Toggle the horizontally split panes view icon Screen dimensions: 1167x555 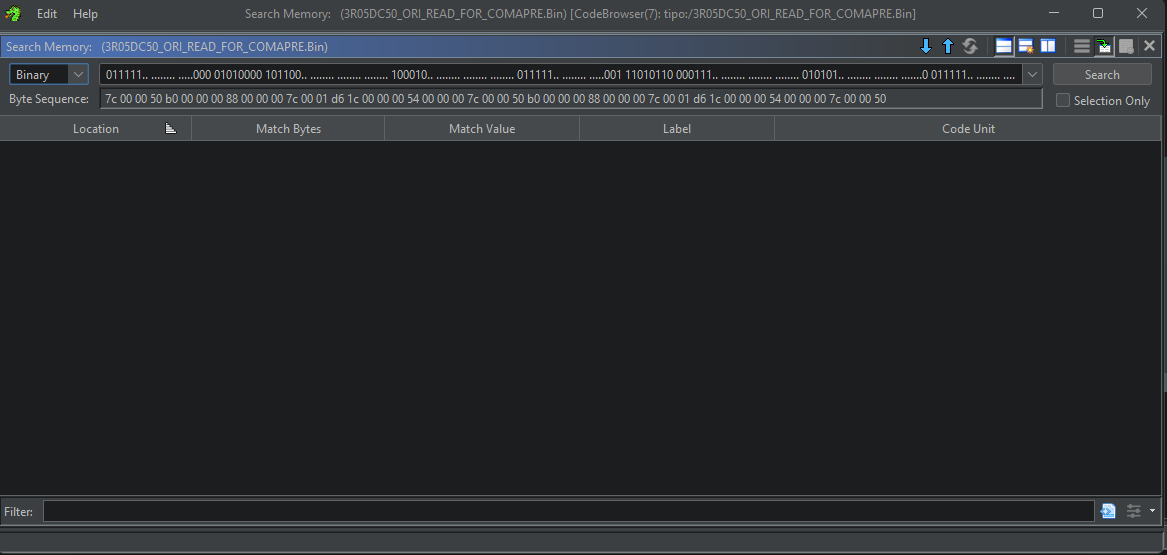[1003, 46]
